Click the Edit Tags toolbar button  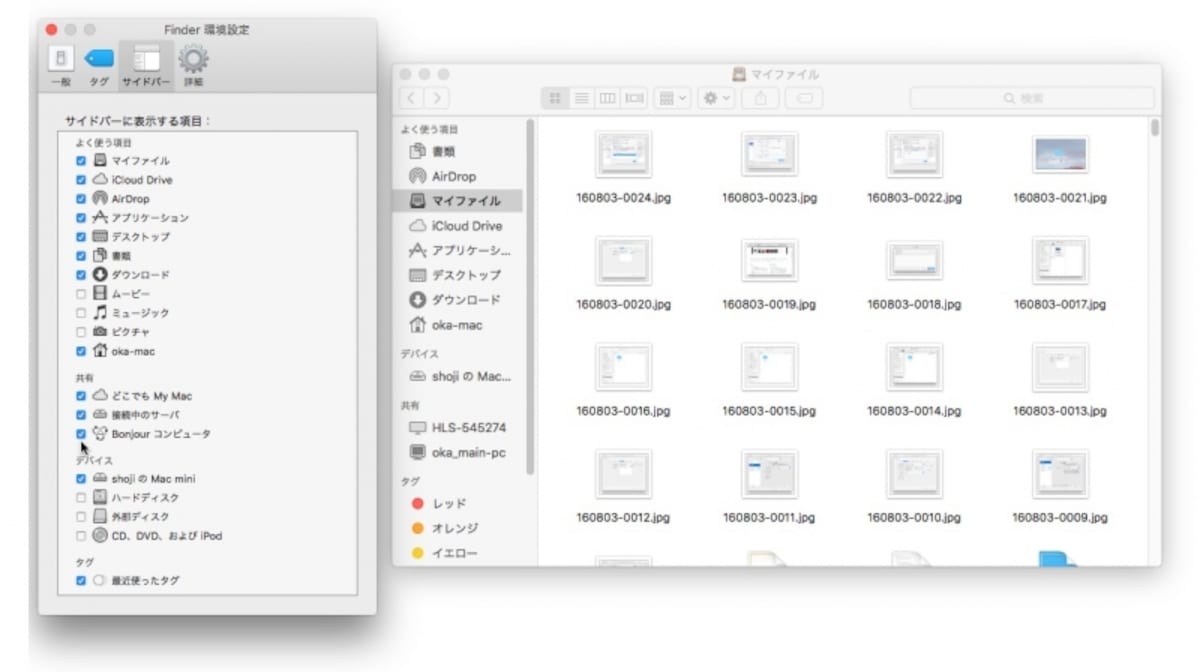(805, 98)
